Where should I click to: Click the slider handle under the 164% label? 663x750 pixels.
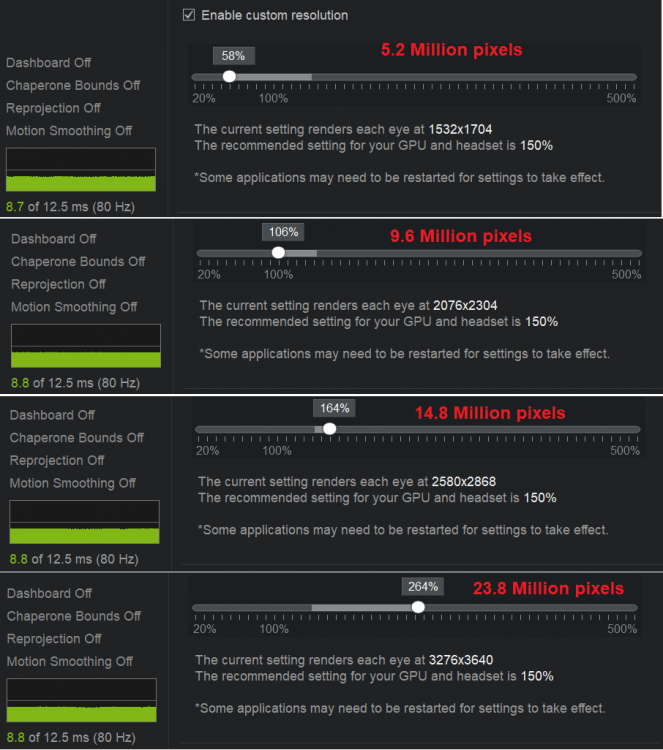click(330, 429)
